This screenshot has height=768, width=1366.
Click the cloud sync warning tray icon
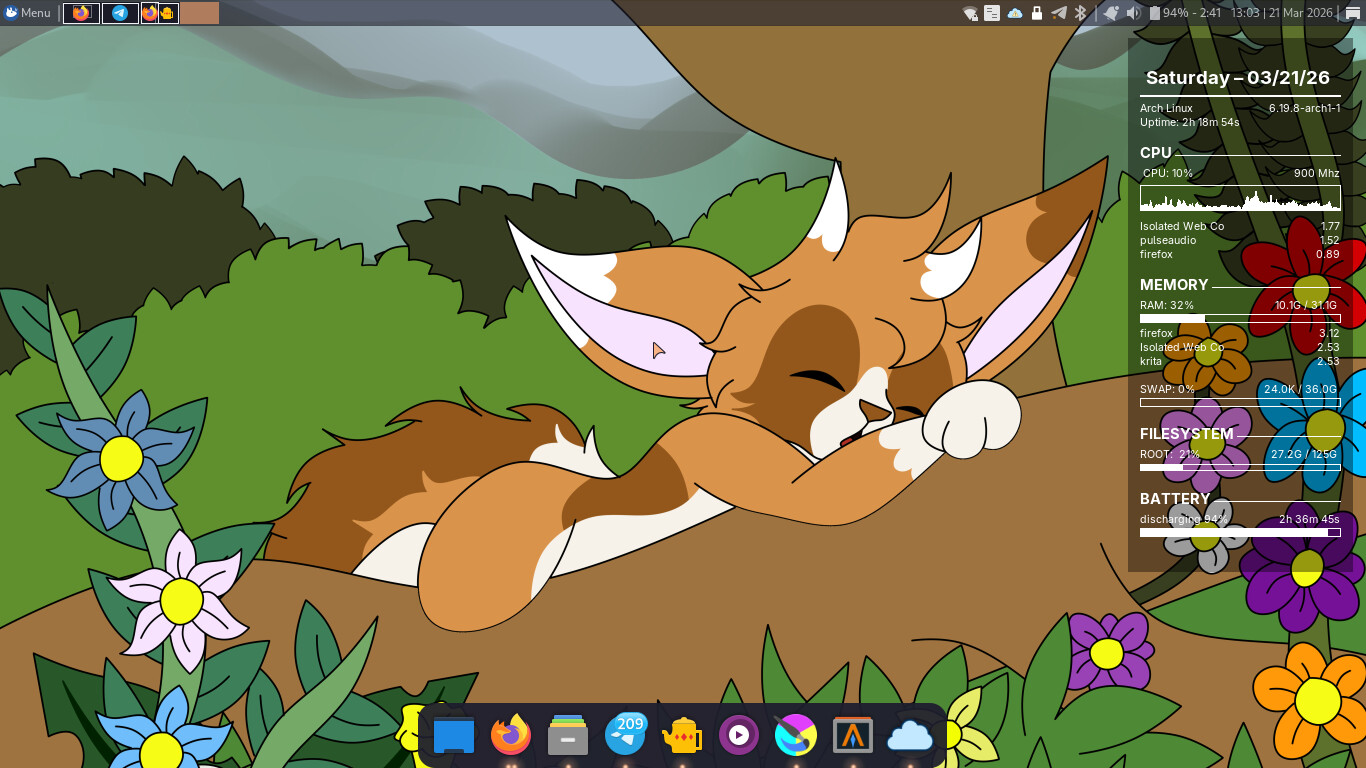click(1015, 13)
